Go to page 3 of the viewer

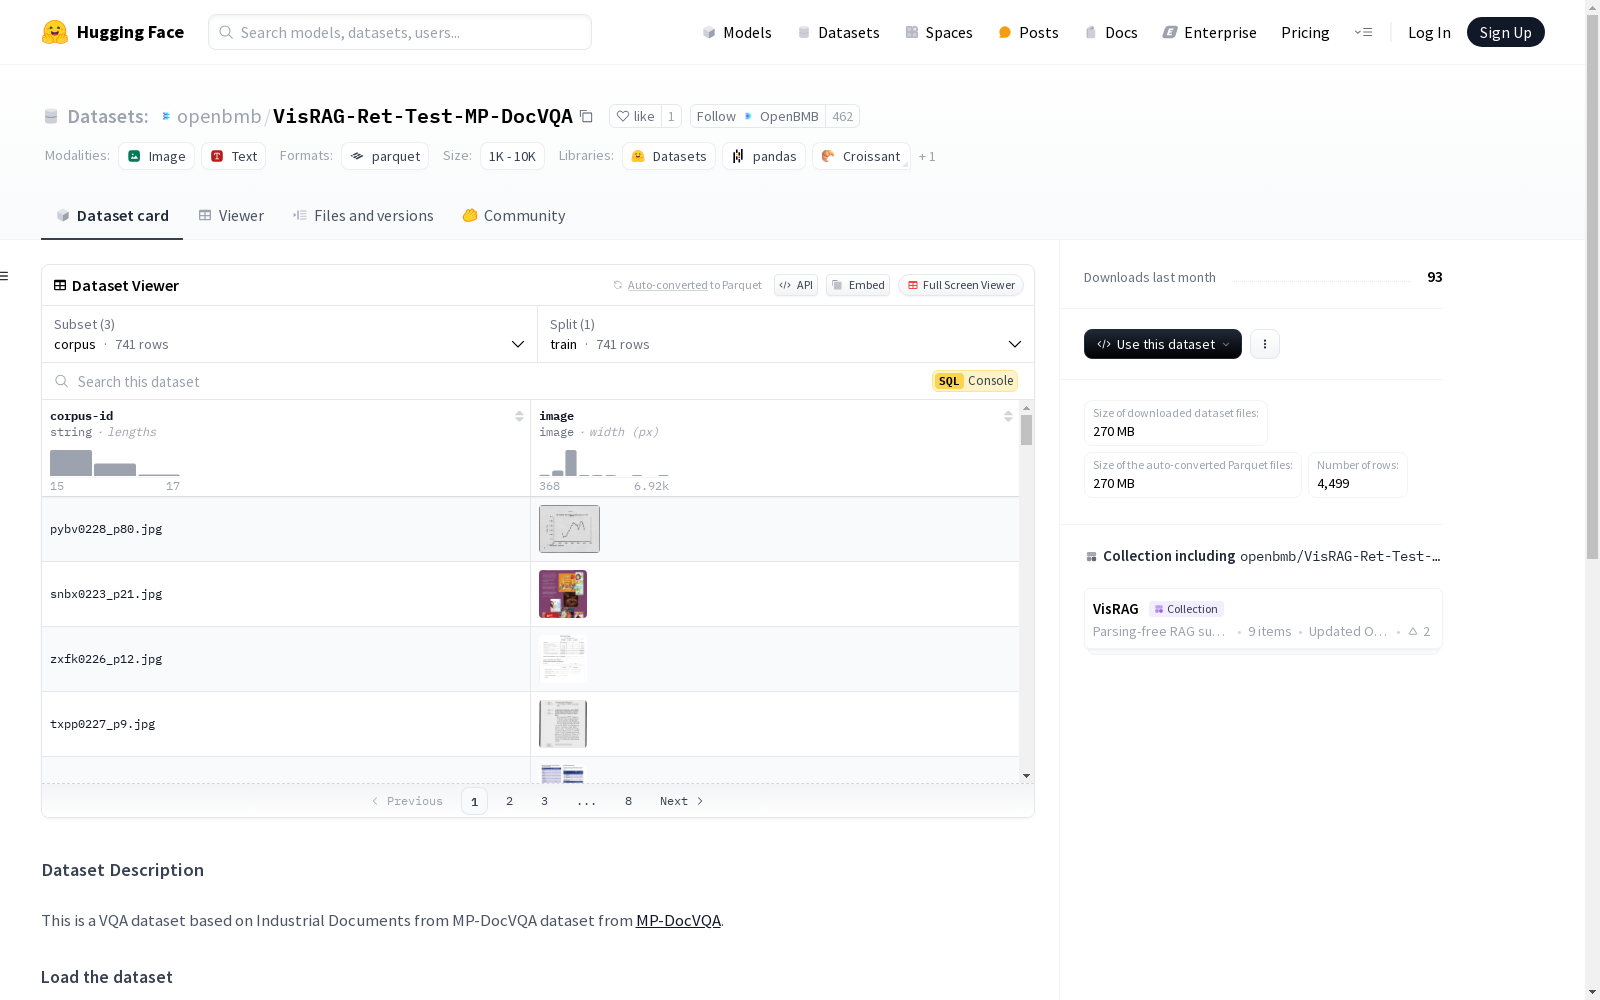click(x=544, y=801)
